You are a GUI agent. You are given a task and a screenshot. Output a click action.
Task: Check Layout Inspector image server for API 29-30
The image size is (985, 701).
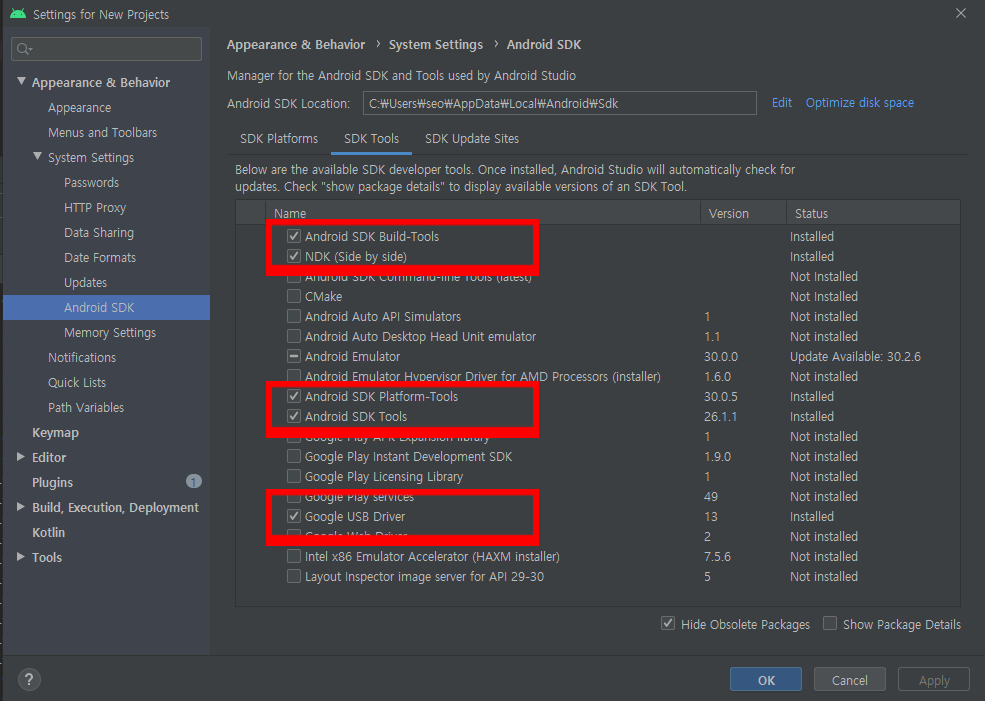(293, 576)
